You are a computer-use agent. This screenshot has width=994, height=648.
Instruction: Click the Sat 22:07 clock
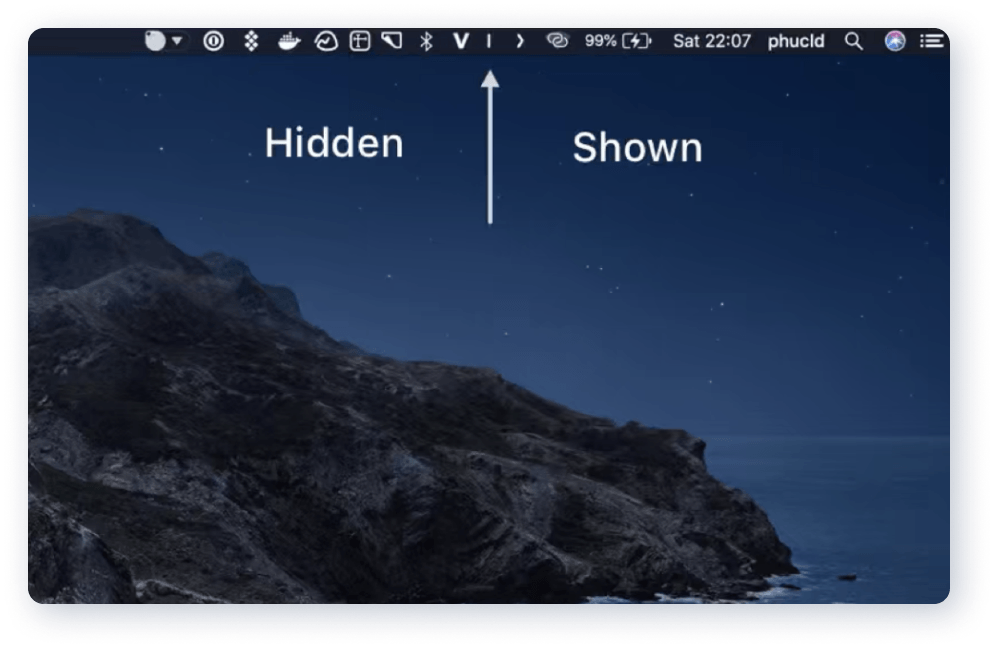[x=712, y=41]
